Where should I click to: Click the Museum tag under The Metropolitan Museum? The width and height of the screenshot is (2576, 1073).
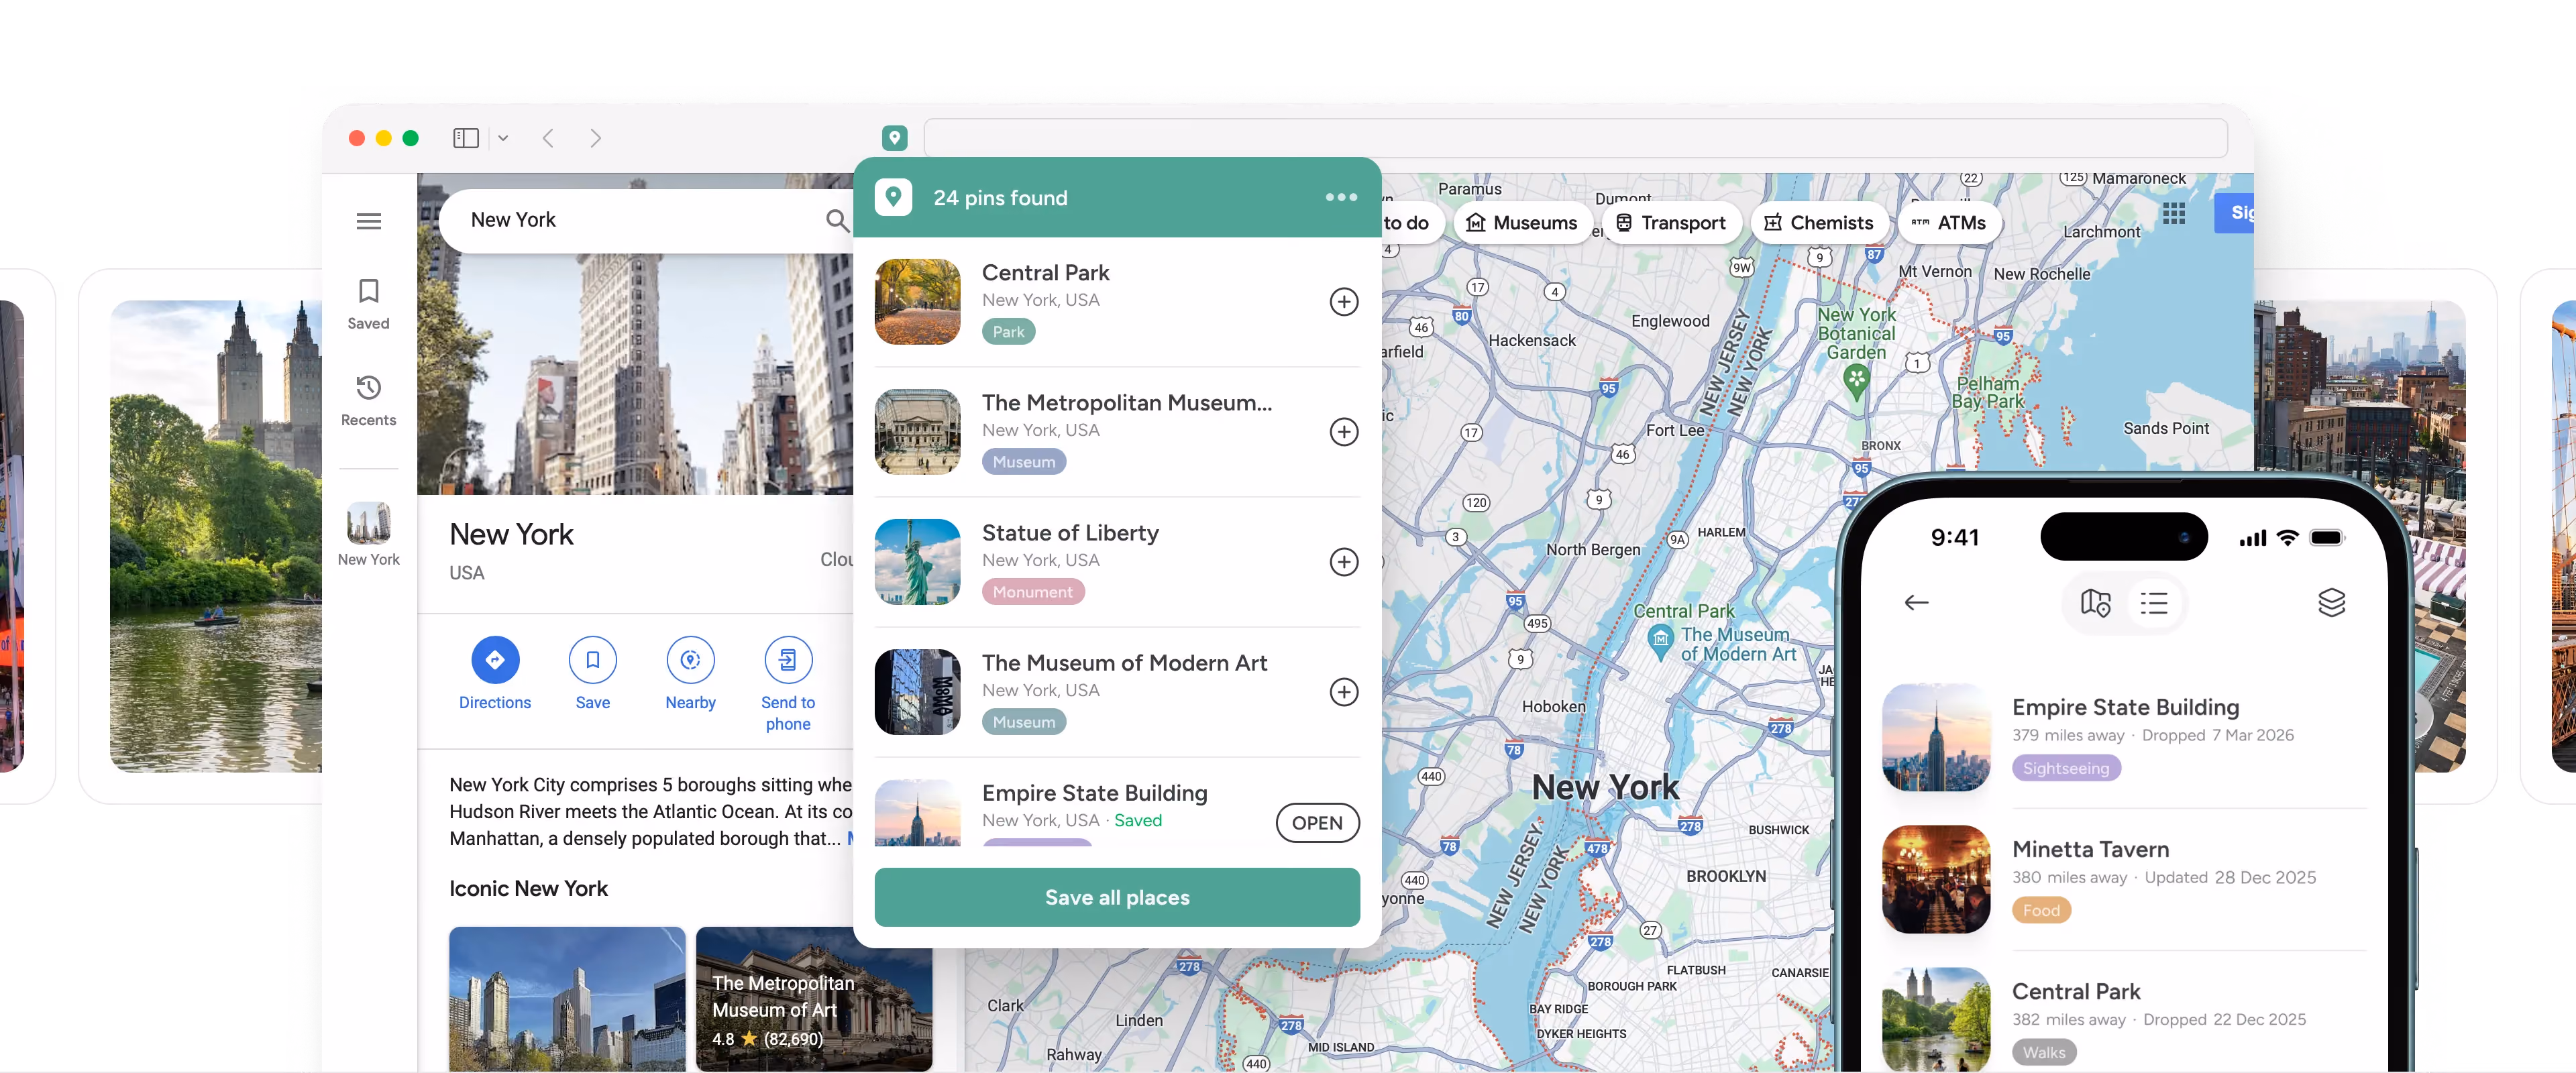[1023, 462]
